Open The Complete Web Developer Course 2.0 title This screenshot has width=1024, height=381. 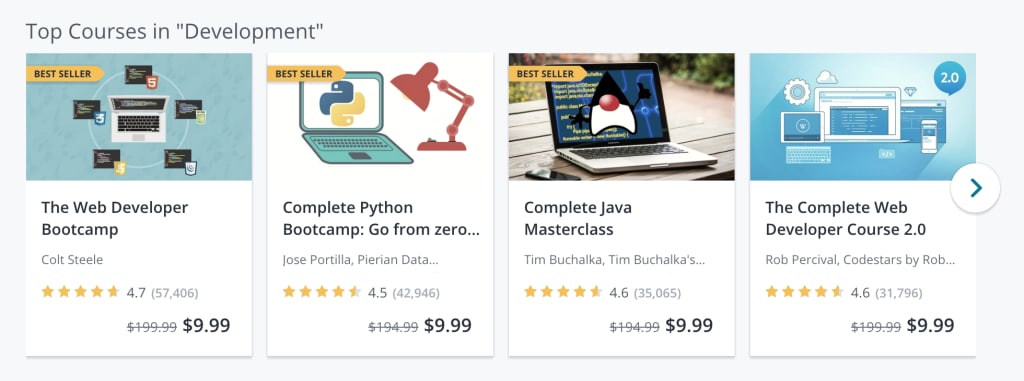846,219
